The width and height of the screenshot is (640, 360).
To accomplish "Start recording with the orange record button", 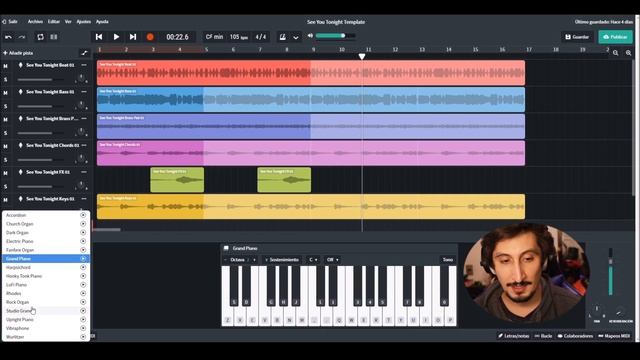I will pos(150,37).
